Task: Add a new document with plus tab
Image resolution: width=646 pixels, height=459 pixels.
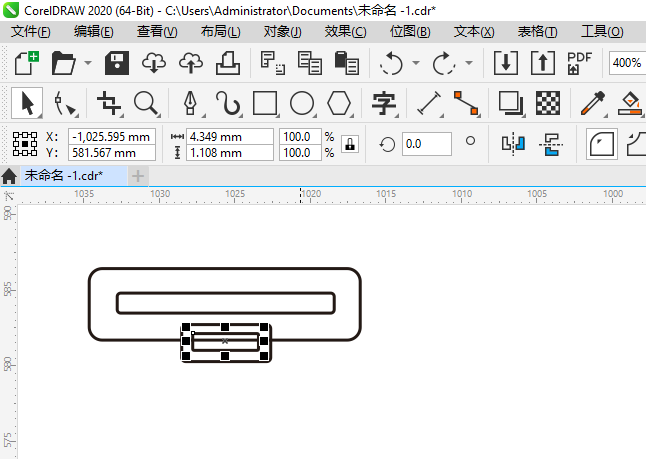Action: tap(138, 176)
